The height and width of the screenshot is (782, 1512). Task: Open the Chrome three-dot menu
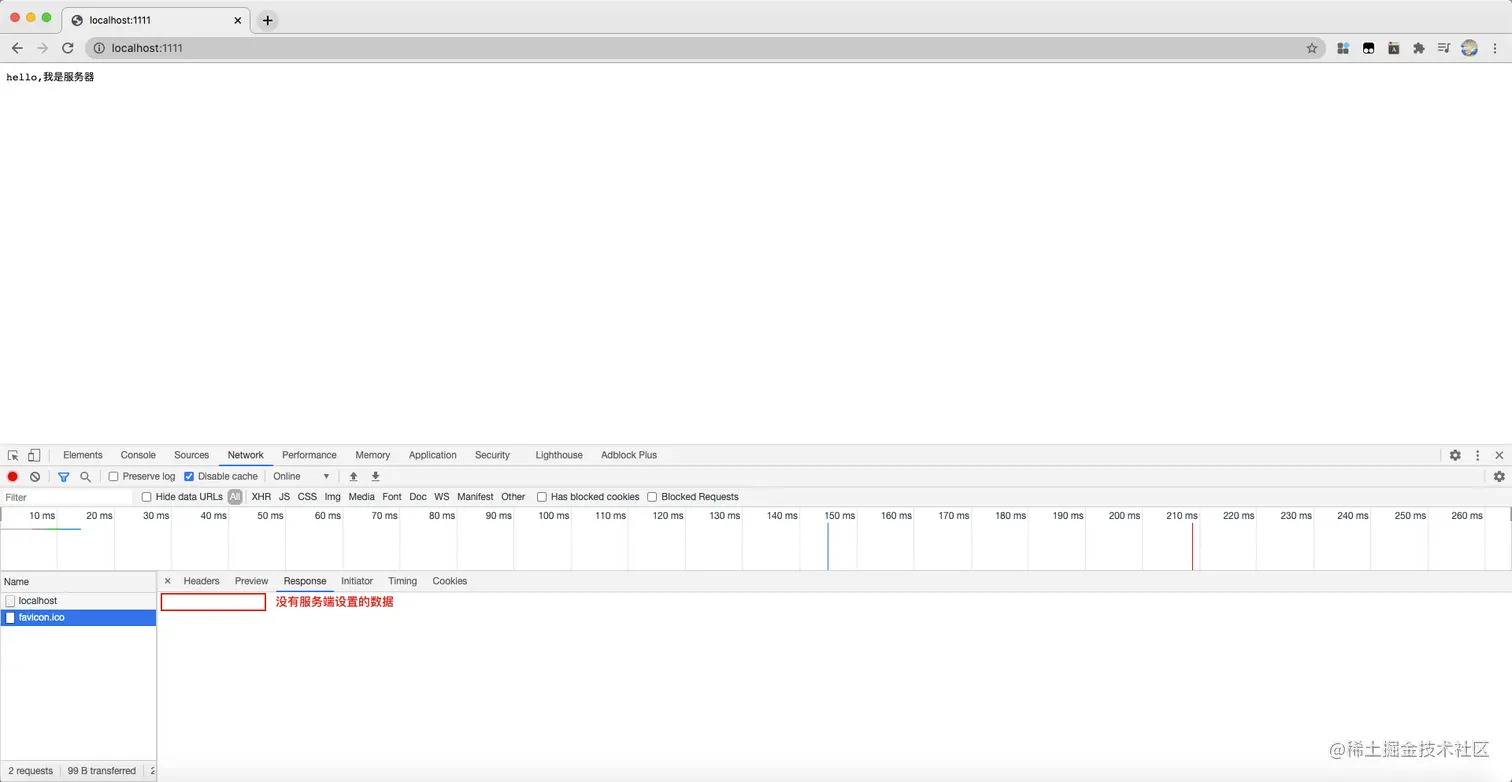click(1496, 48)
